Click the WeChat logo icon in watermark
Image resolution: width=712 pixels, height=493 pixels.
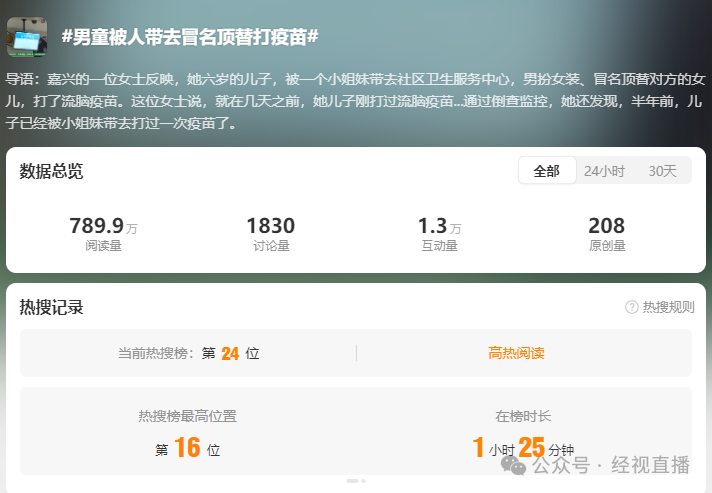point(513,465)
